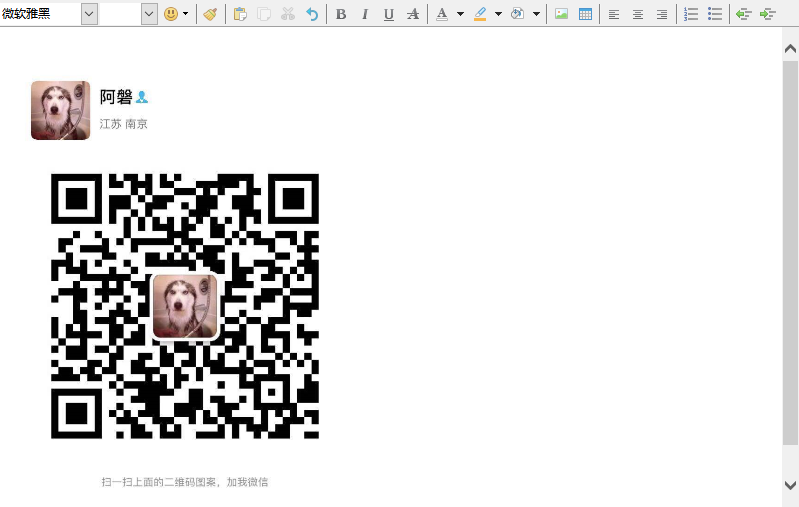The width and height of the screenshot is (799, 507).
Task: Expand the emoticon dropdown arrow
Action: (x=185, y=14)
